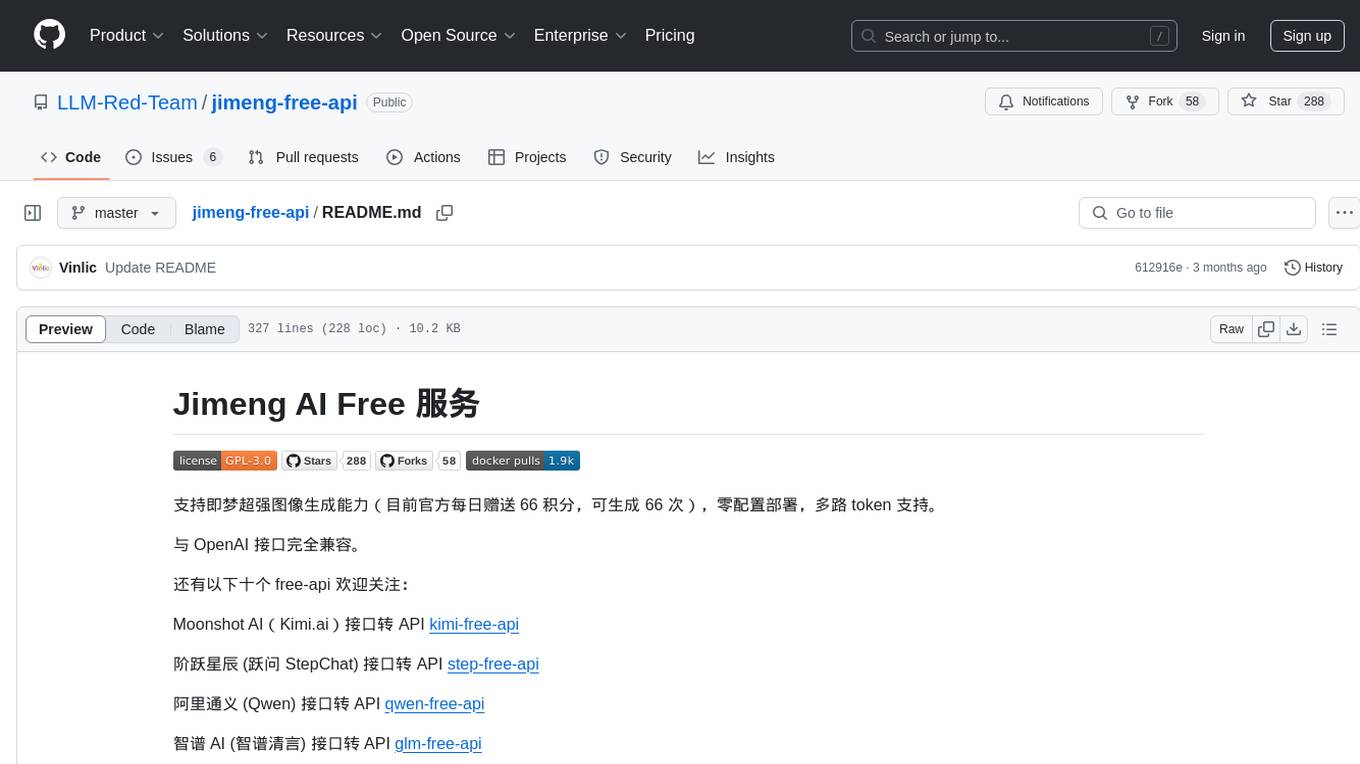Open the Update README commit message
Image resolution: width=1360 pixels, height=764 pixels.
pos(160,268)
